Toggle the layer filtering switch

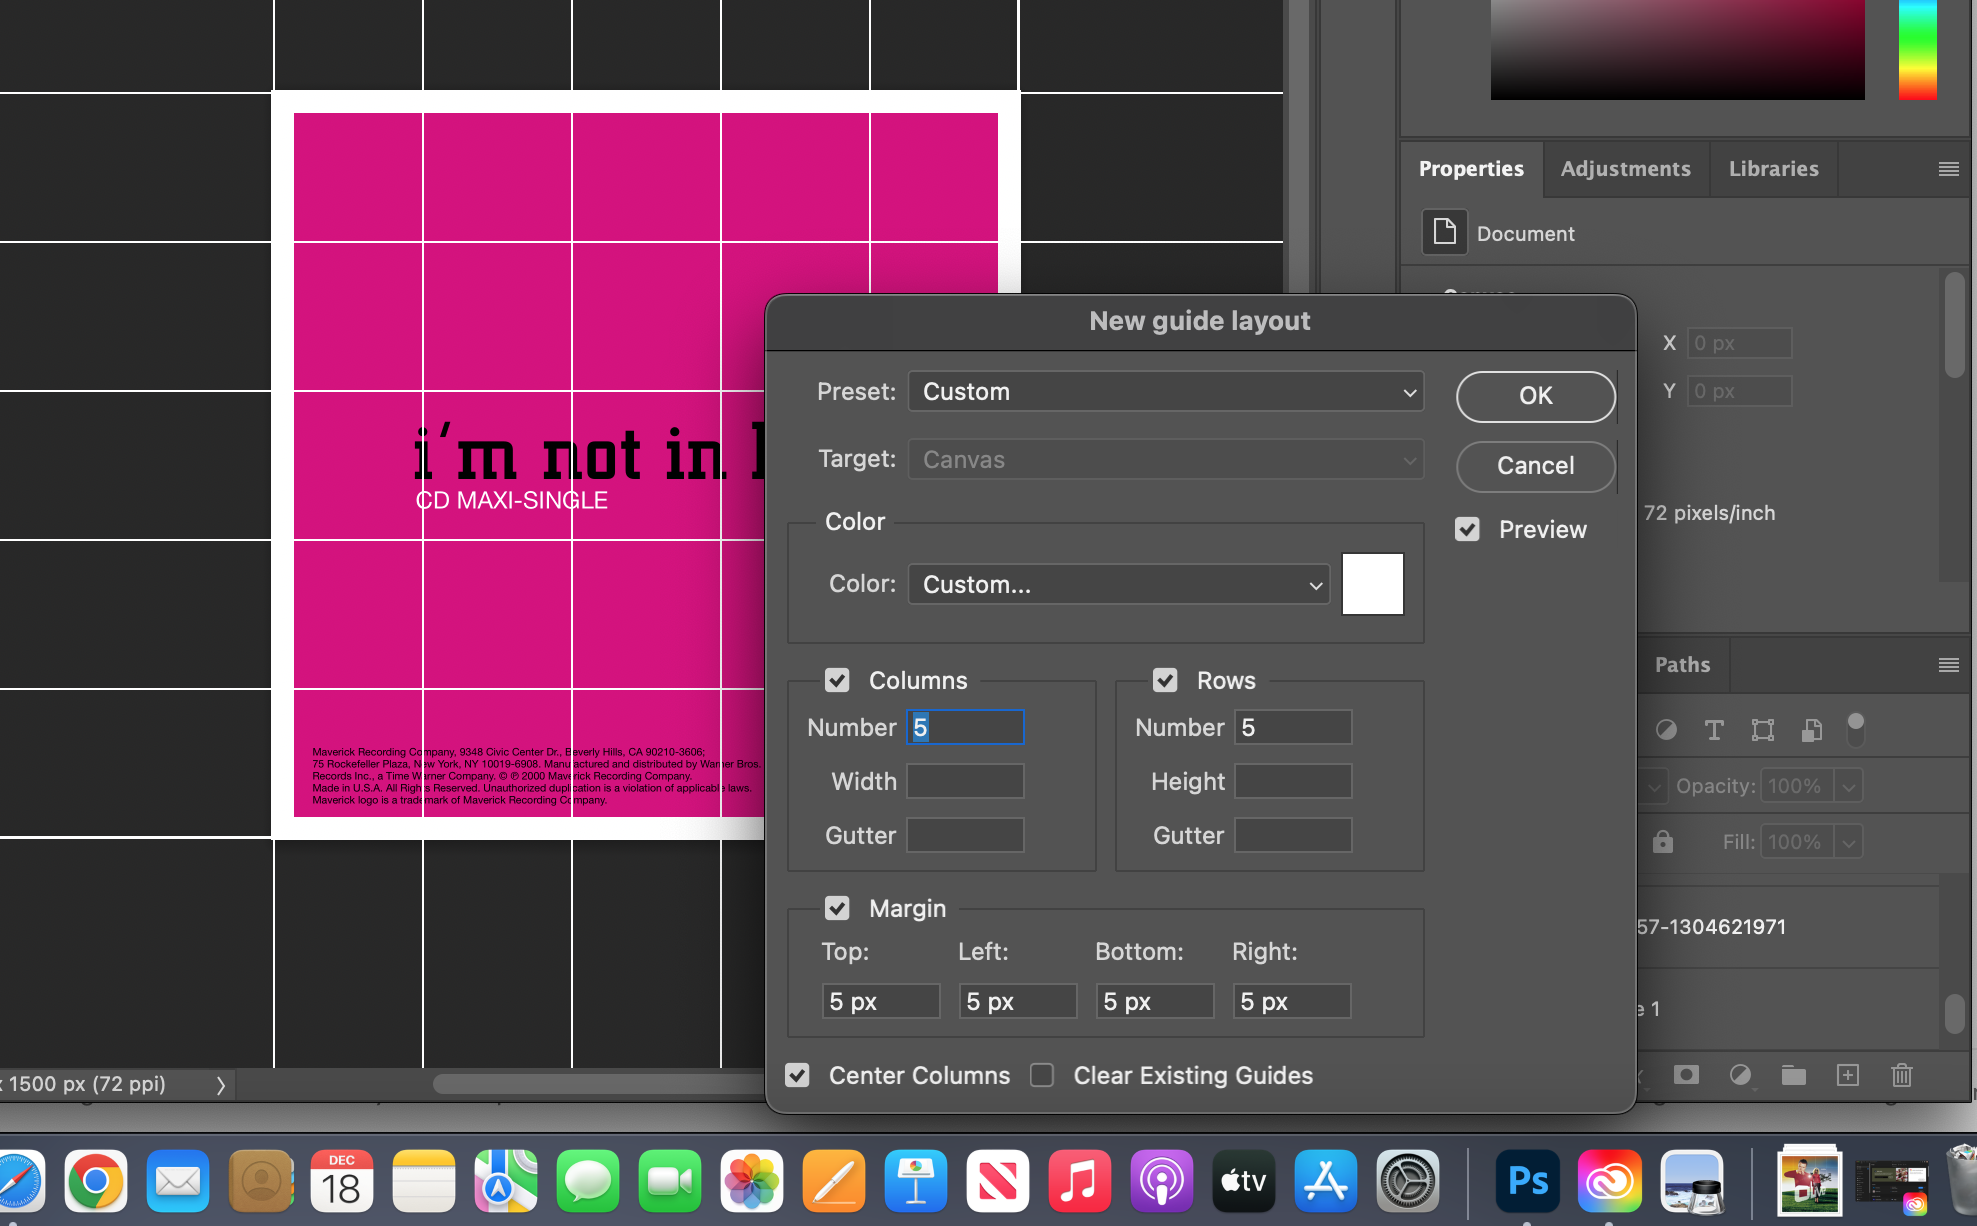tap(1856, 730)
